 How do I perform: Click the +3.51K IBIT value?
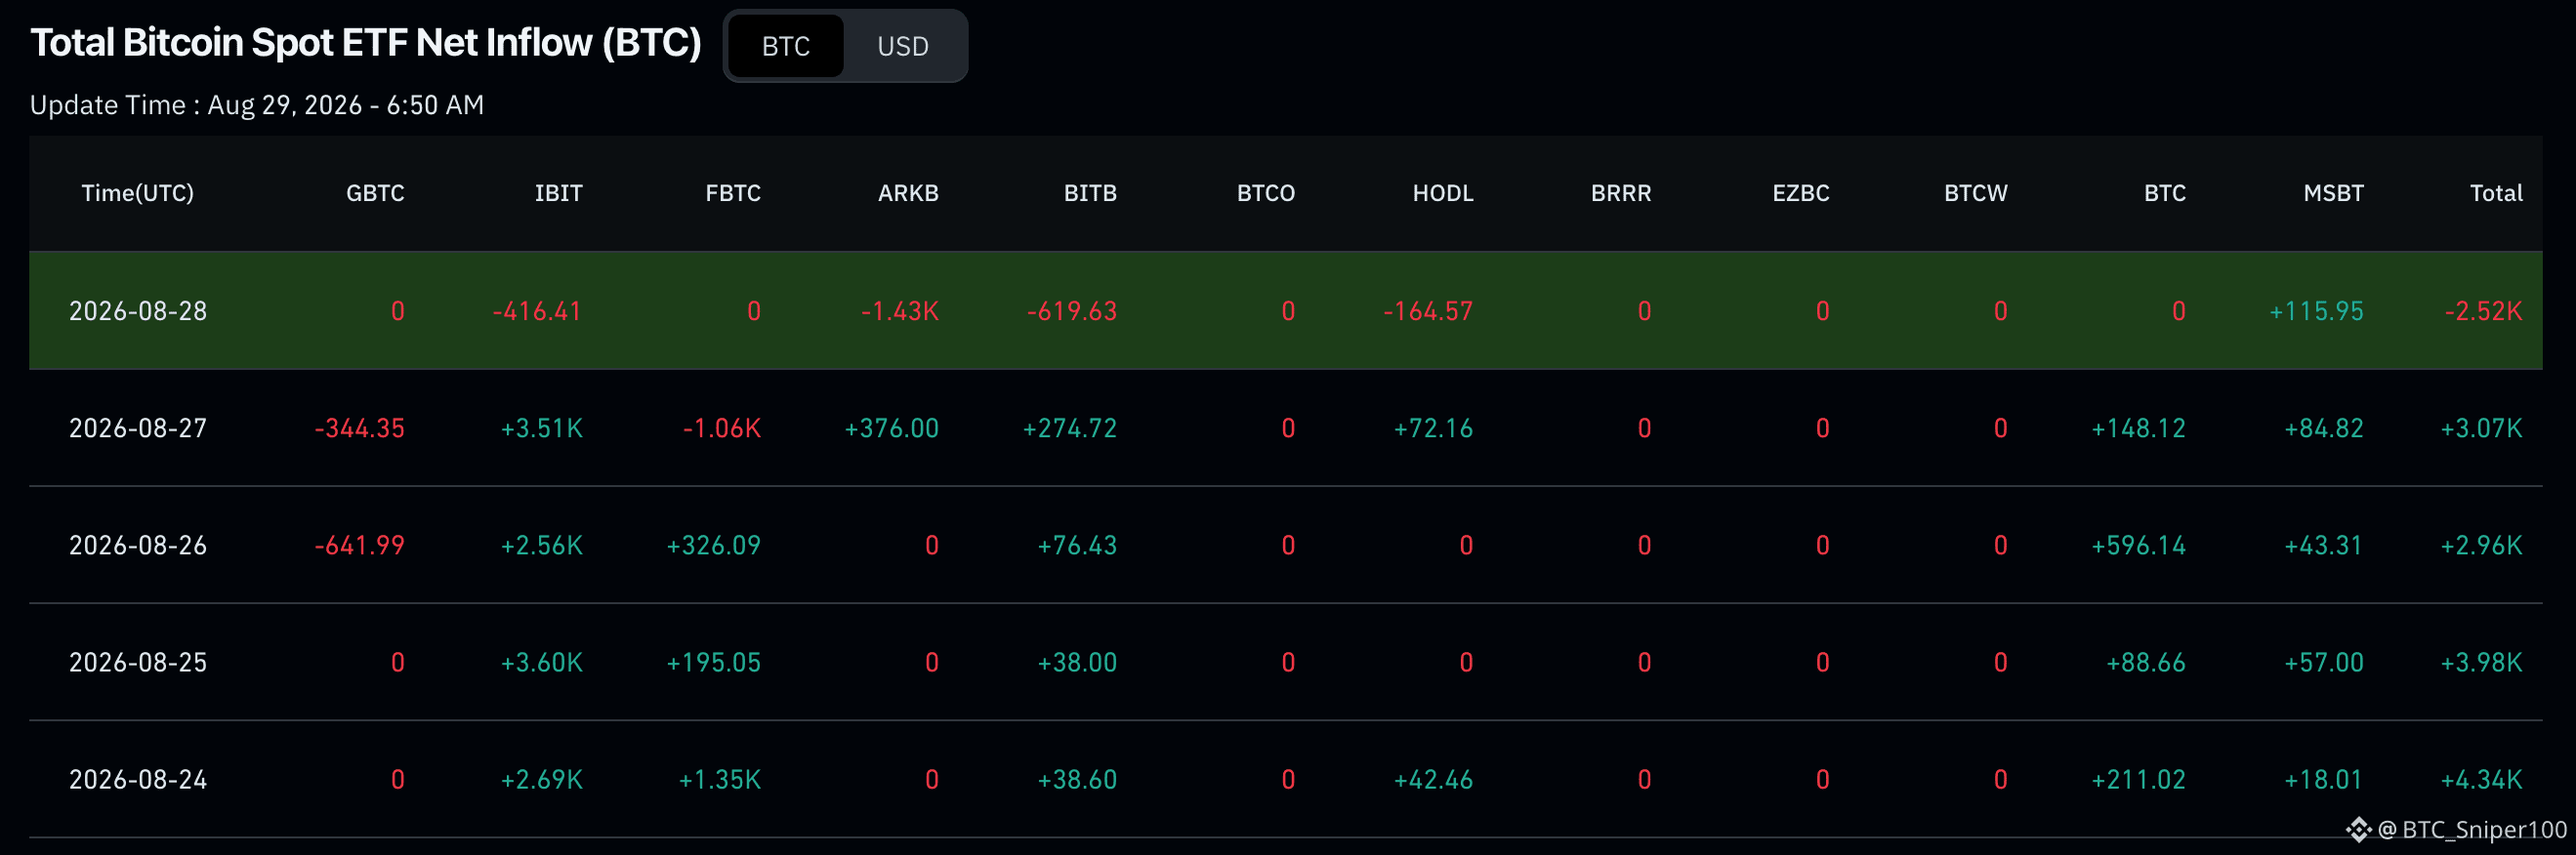(541, 428)
